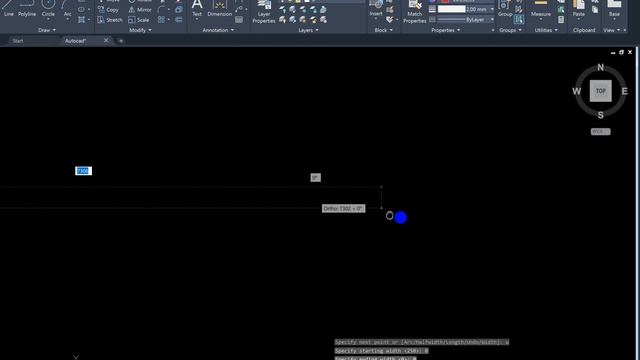The width and height of the screenshot is (640, 360).
Task: Activate the Stretch tool
Action: [110, 20]
